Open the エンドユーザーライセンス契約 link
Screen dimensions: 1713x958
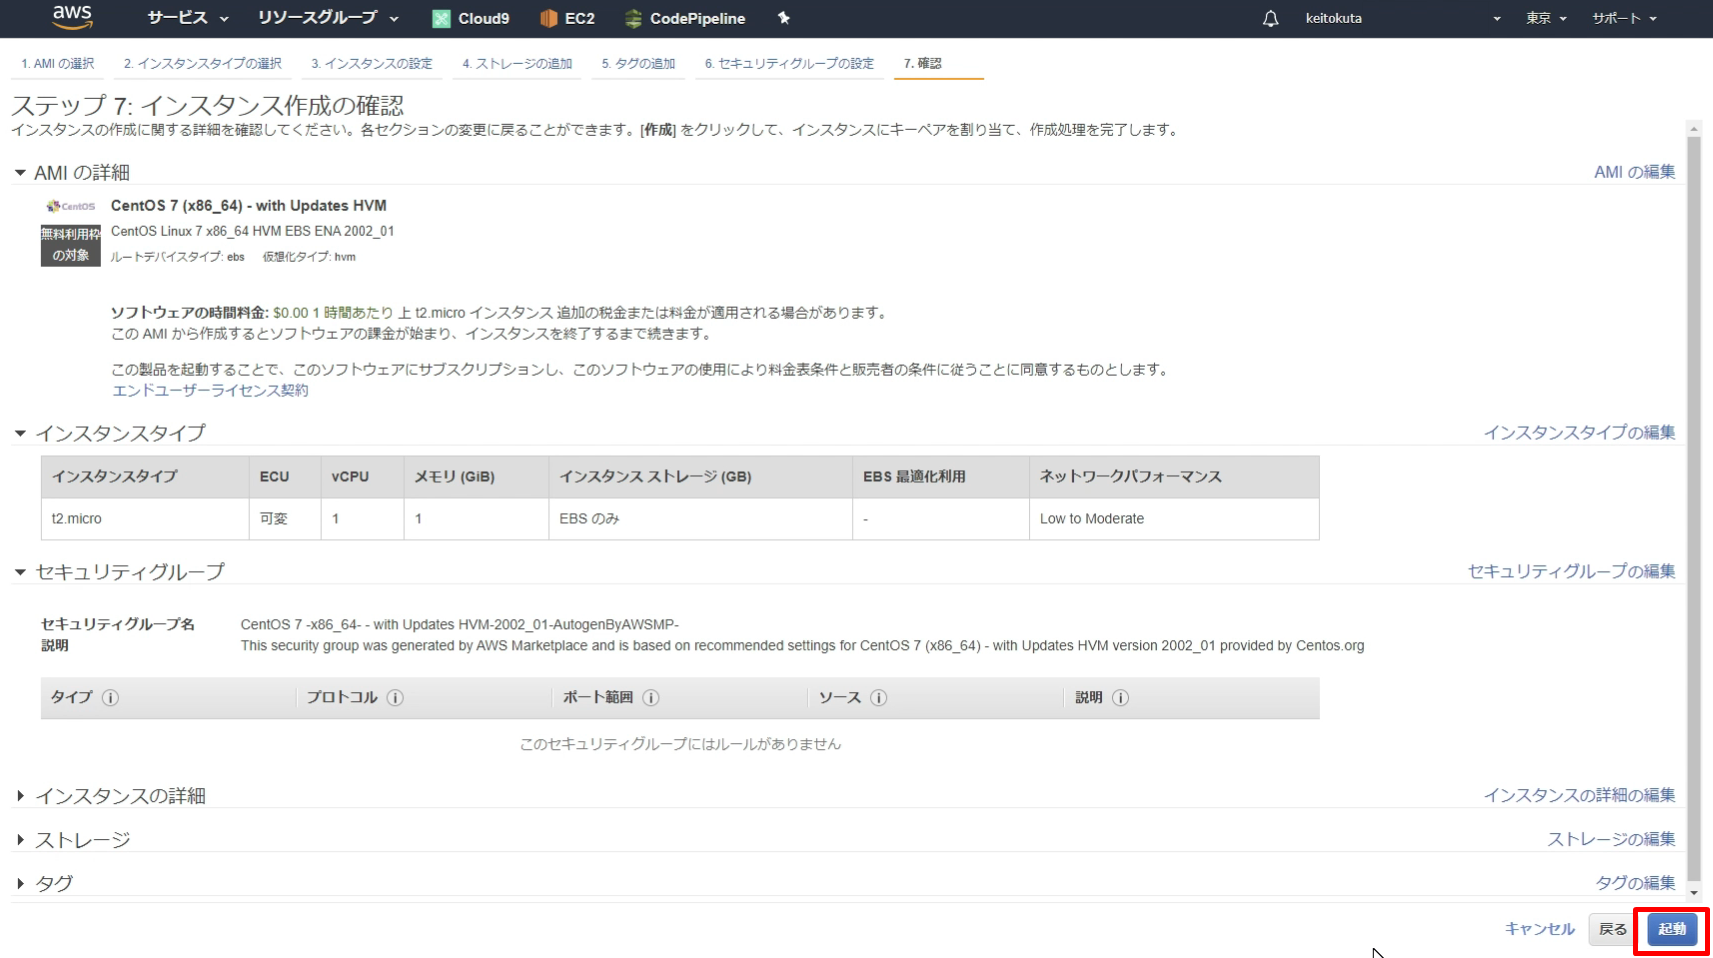point(210,390)
